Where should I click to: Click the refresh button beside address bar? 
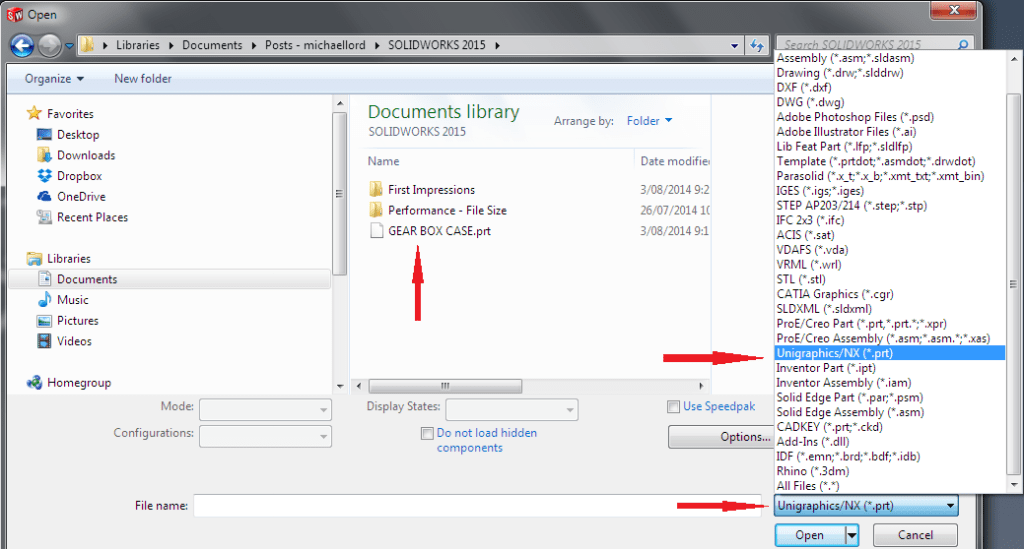tap(758, 45)
